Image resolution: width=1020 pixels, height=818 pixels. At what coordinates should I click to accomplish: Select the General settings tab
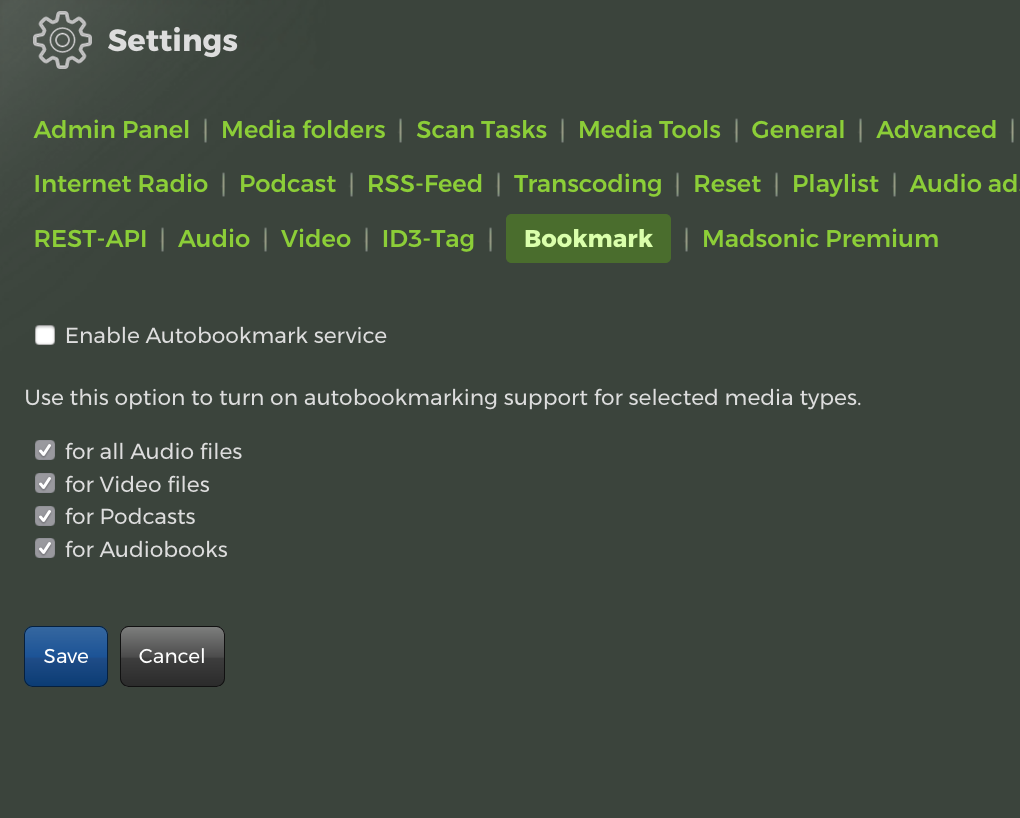[798, 130]
